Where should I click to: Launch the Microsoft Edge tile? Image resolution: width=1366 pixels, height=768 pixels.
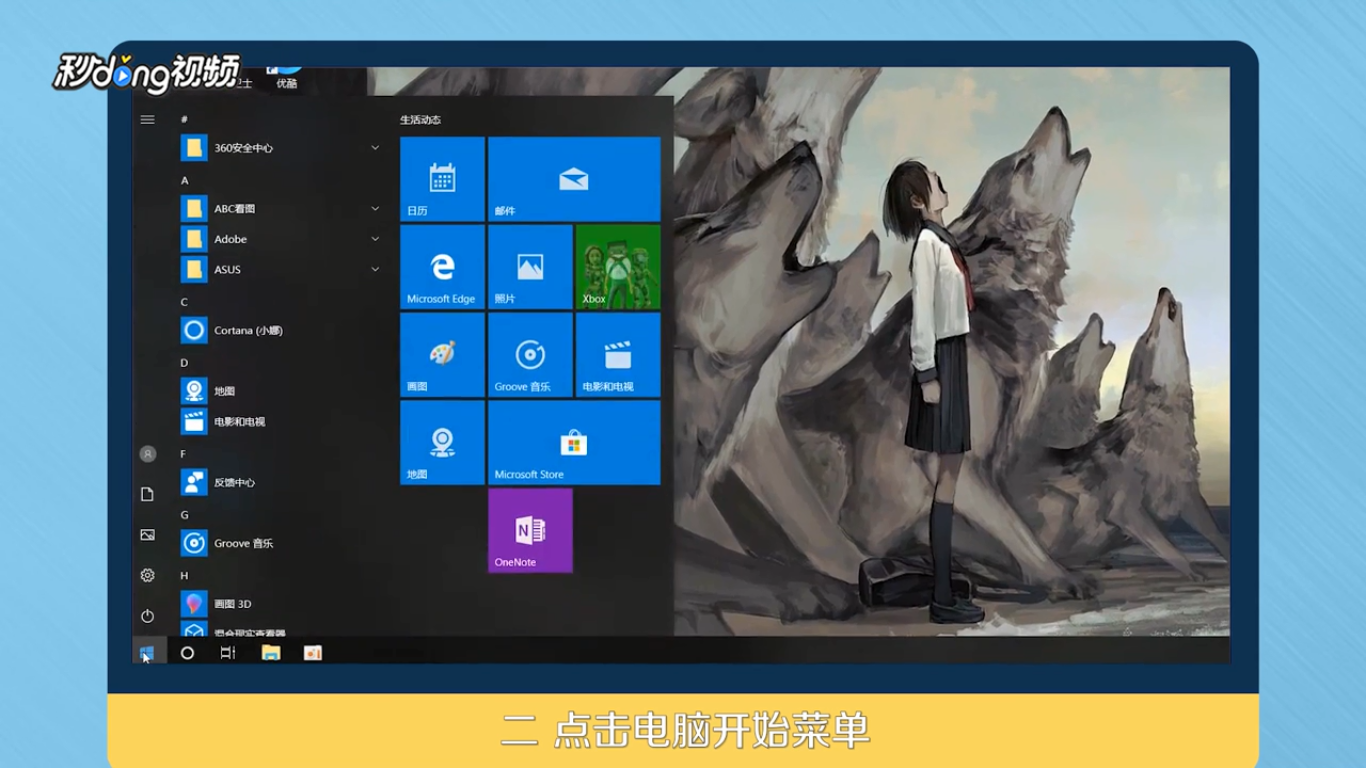click(x=442, y=267)
